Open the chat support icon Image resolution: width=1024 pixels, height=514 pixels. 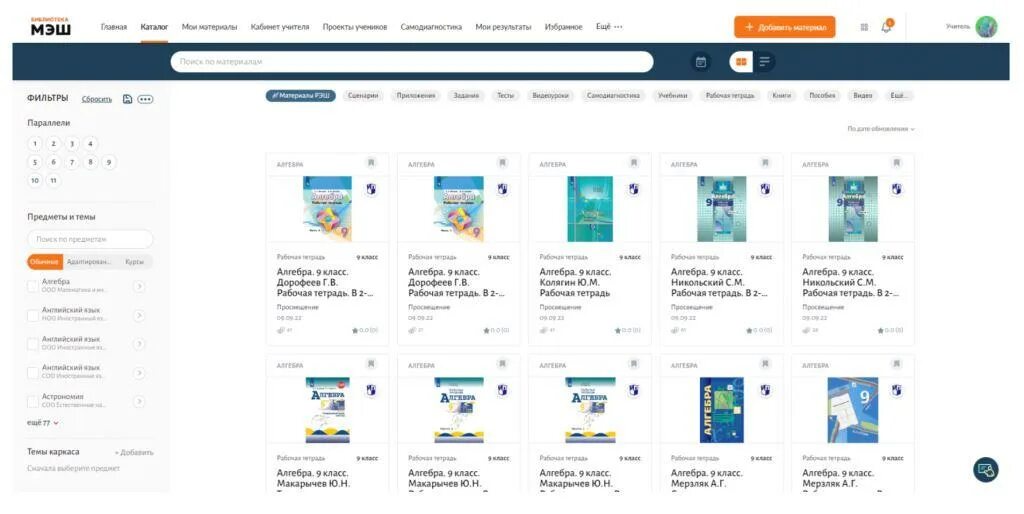pos(985,469)
